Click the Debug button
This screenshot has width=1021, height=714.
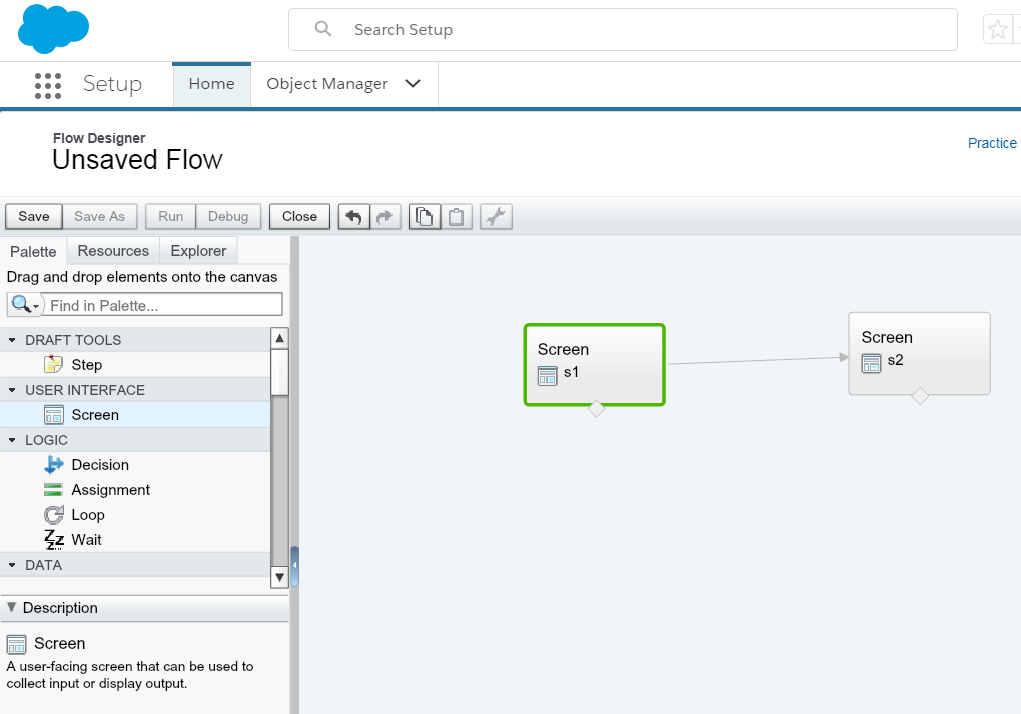tap(228, 217)
